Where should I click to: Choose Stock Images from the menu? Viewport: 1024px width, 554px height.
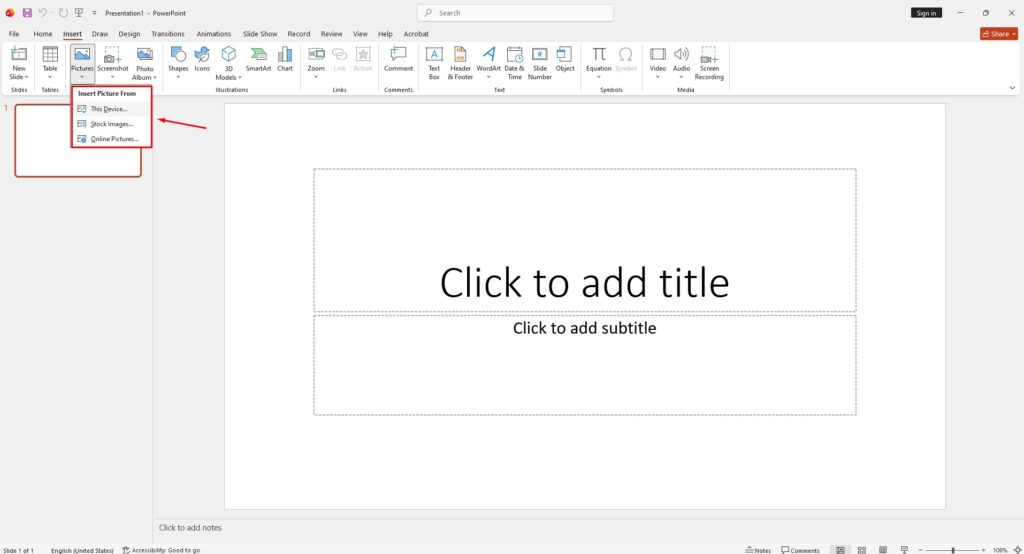(111, 124)
